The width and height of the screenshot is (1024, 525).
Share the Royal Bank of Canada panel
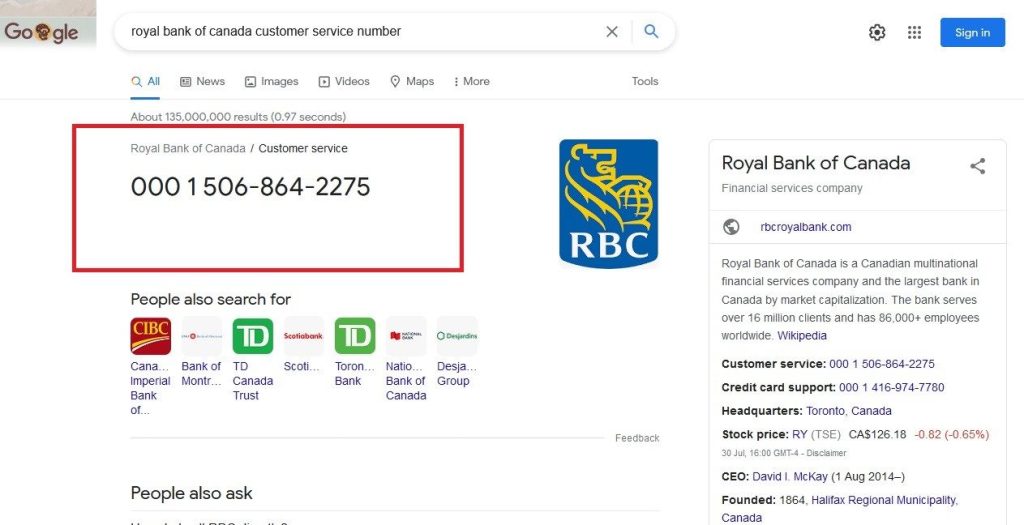(978, 166)
